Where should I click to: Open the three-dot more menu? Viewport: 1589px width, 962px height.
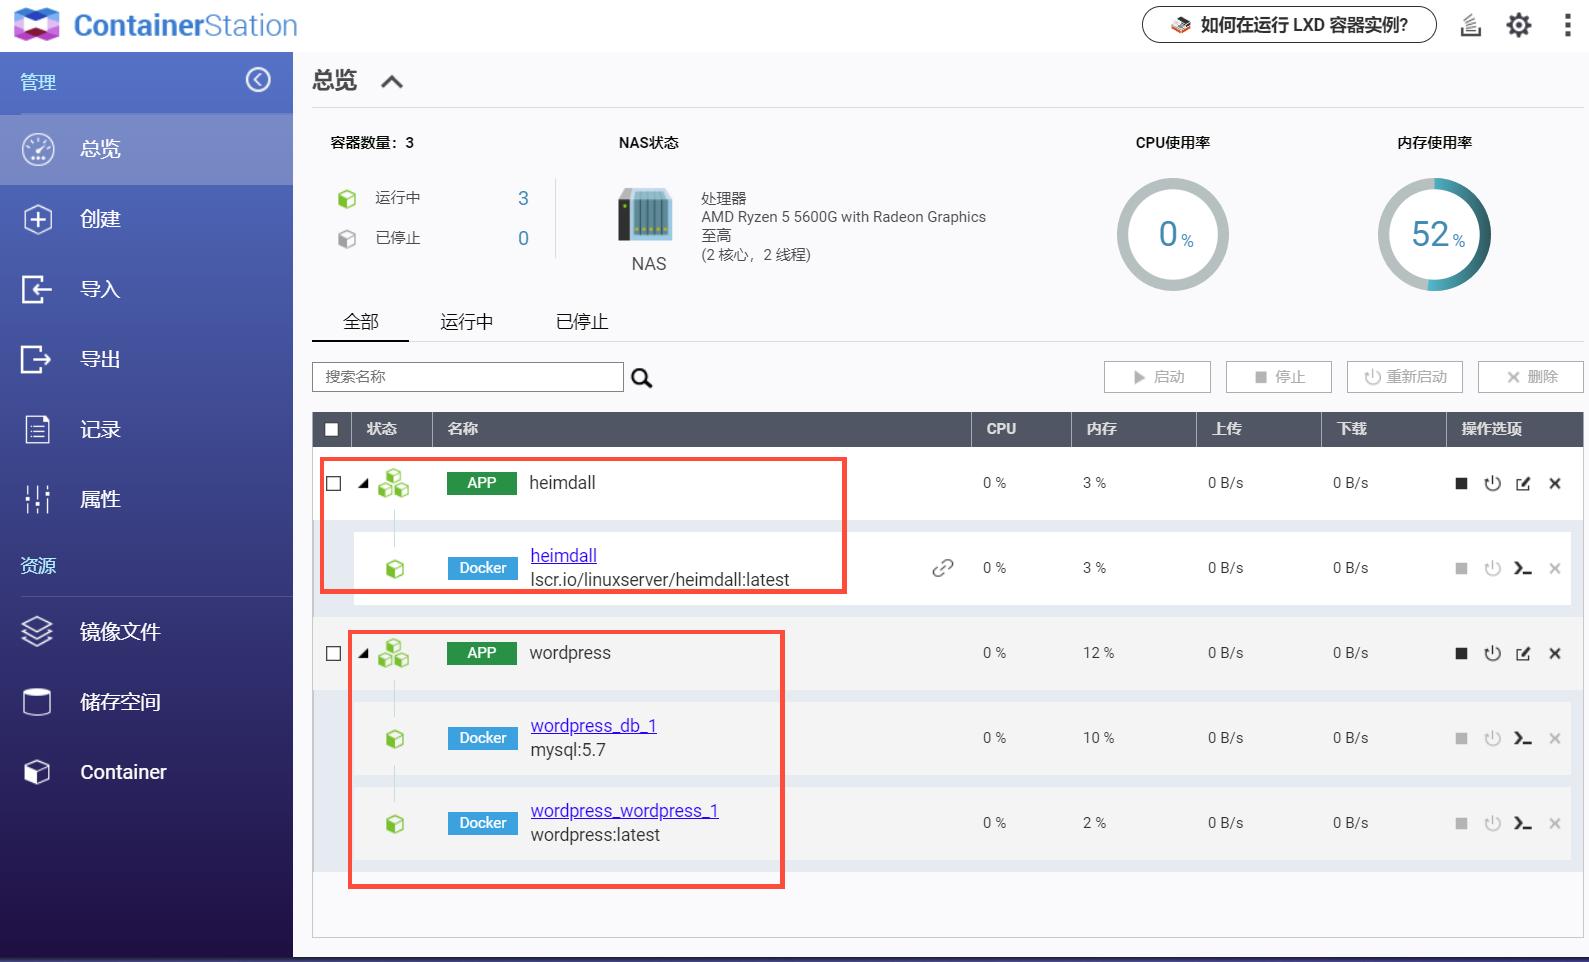[x=1567, y=25]
